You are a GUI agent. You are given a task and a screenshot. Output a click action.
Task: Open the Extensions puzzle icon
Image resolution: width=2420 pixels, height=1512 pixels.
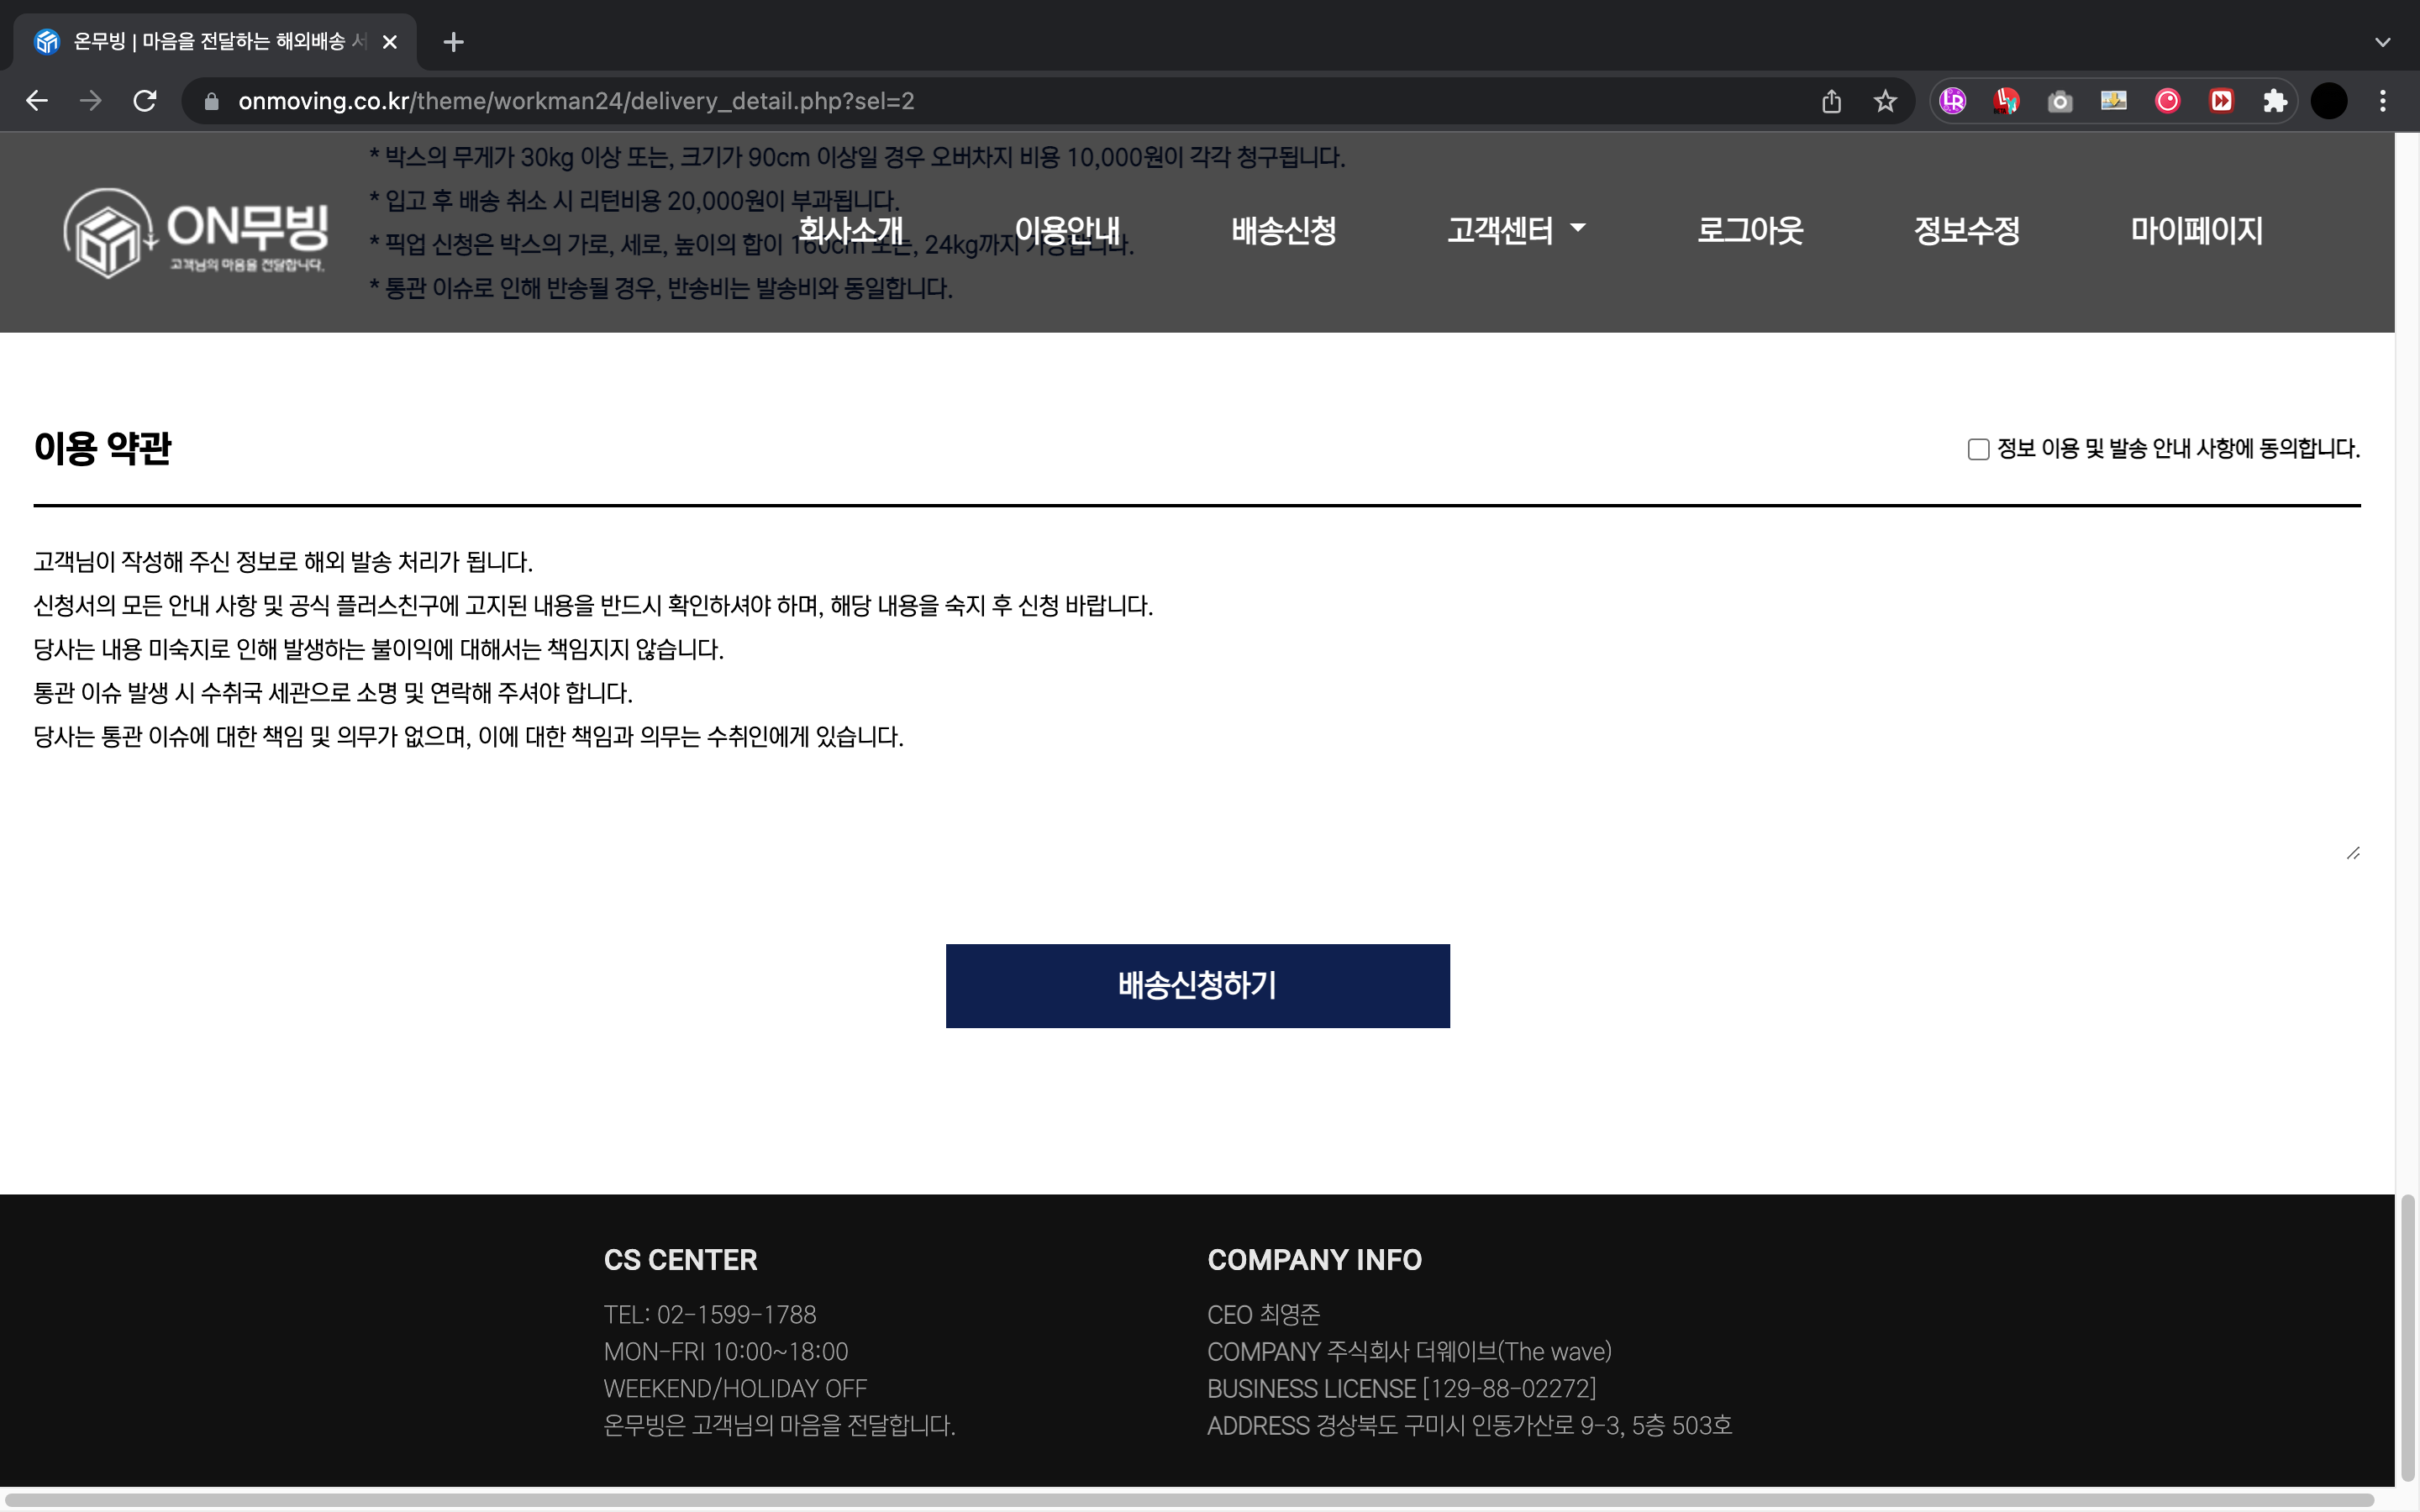pos(2275,101)
